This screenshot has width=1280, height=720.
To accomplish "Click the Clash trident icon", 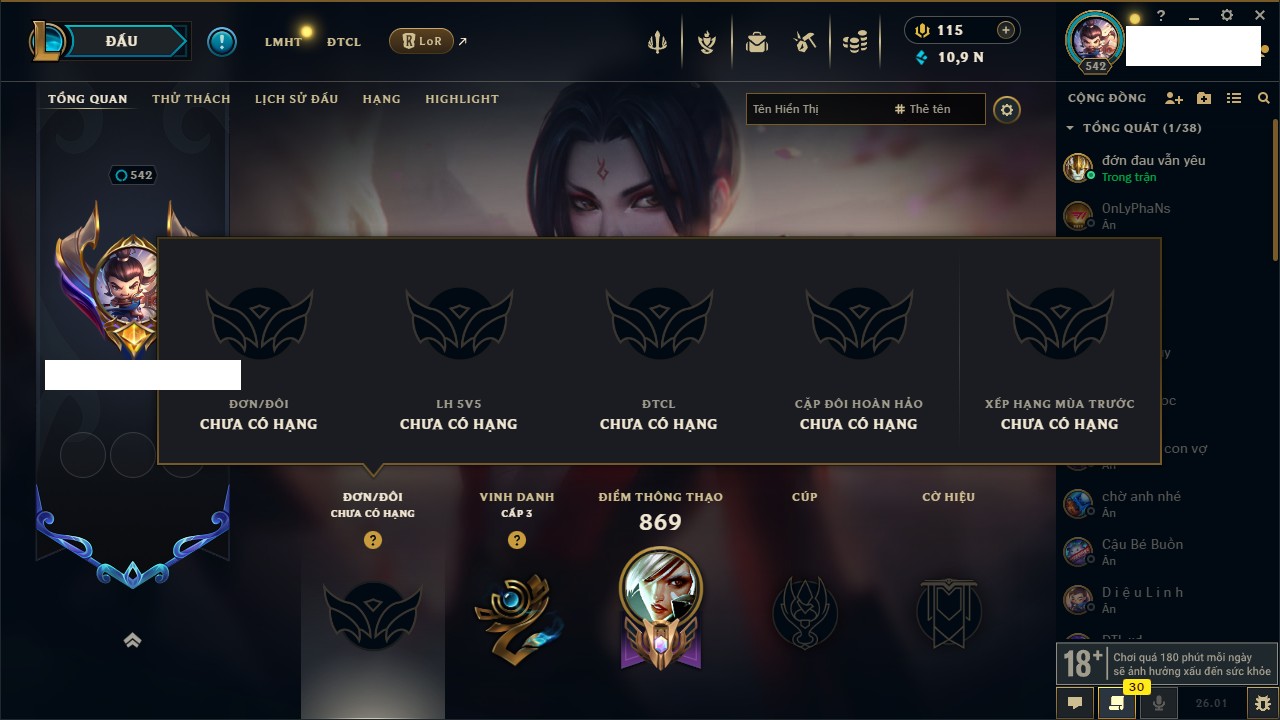I will 657,42.
